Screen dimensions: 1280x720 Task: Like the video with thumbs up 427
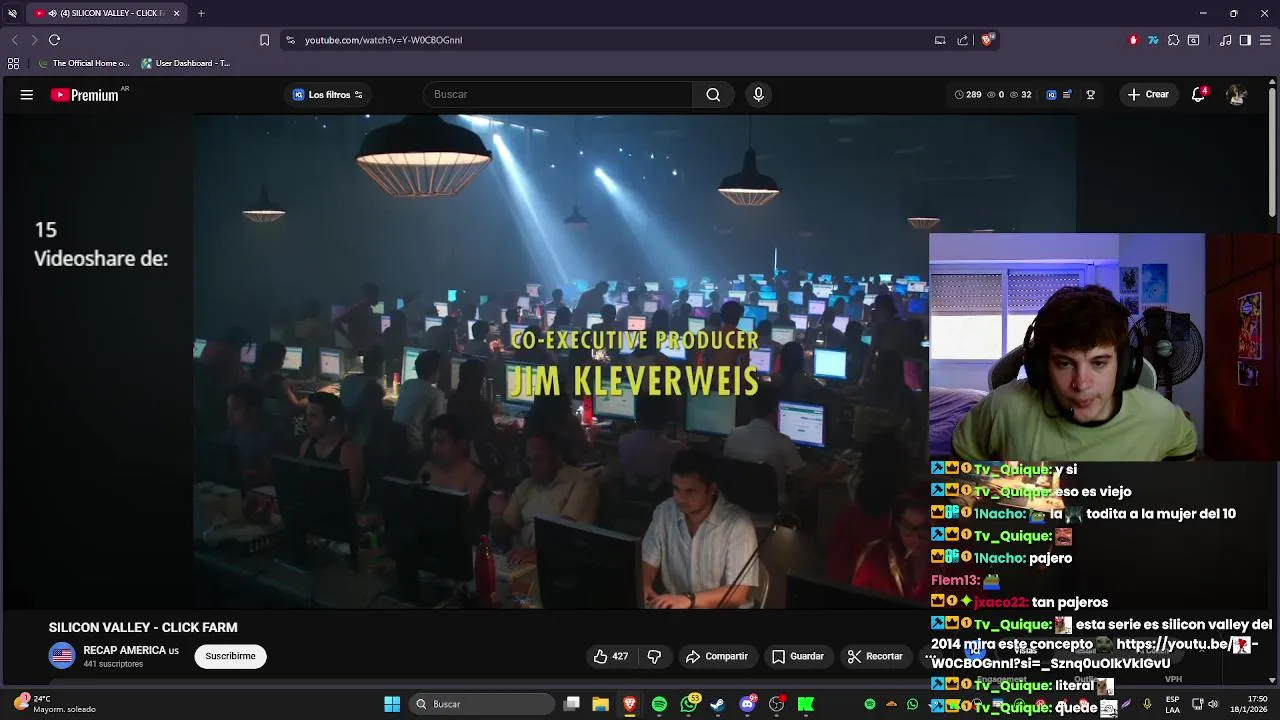point(611,656)
